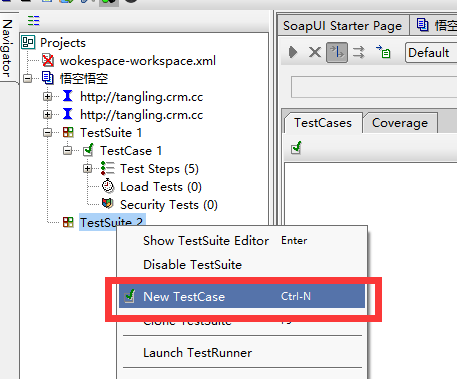Open the Default dropdown box
This screenshot has height=379, width=457.
(431, 52)
